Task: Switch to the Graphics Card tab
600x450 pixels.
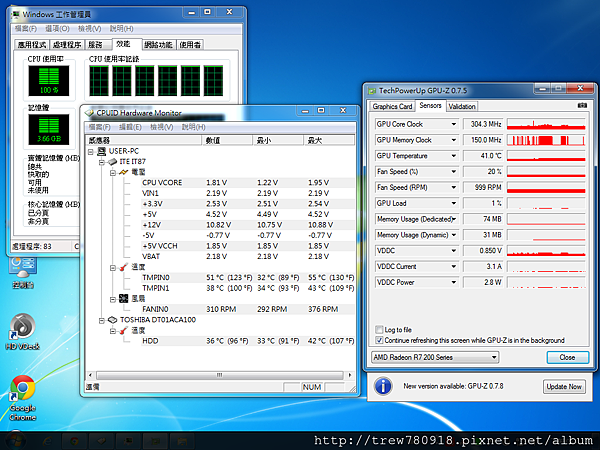Action: (x=393, y=106)
